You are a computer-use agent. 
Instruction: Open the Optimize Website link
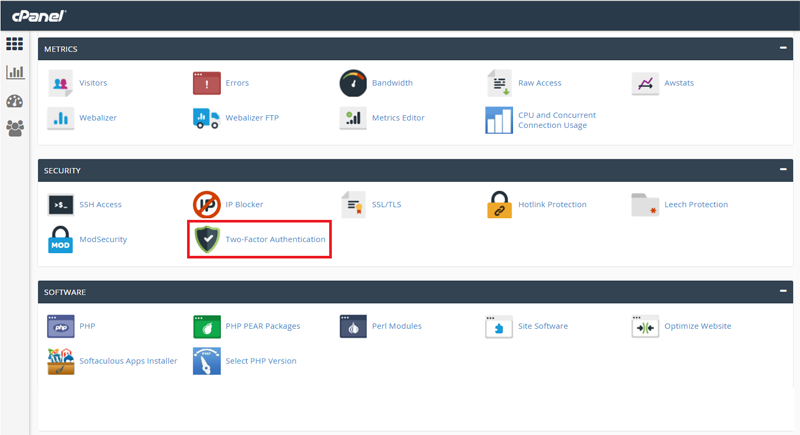(697, 326)
